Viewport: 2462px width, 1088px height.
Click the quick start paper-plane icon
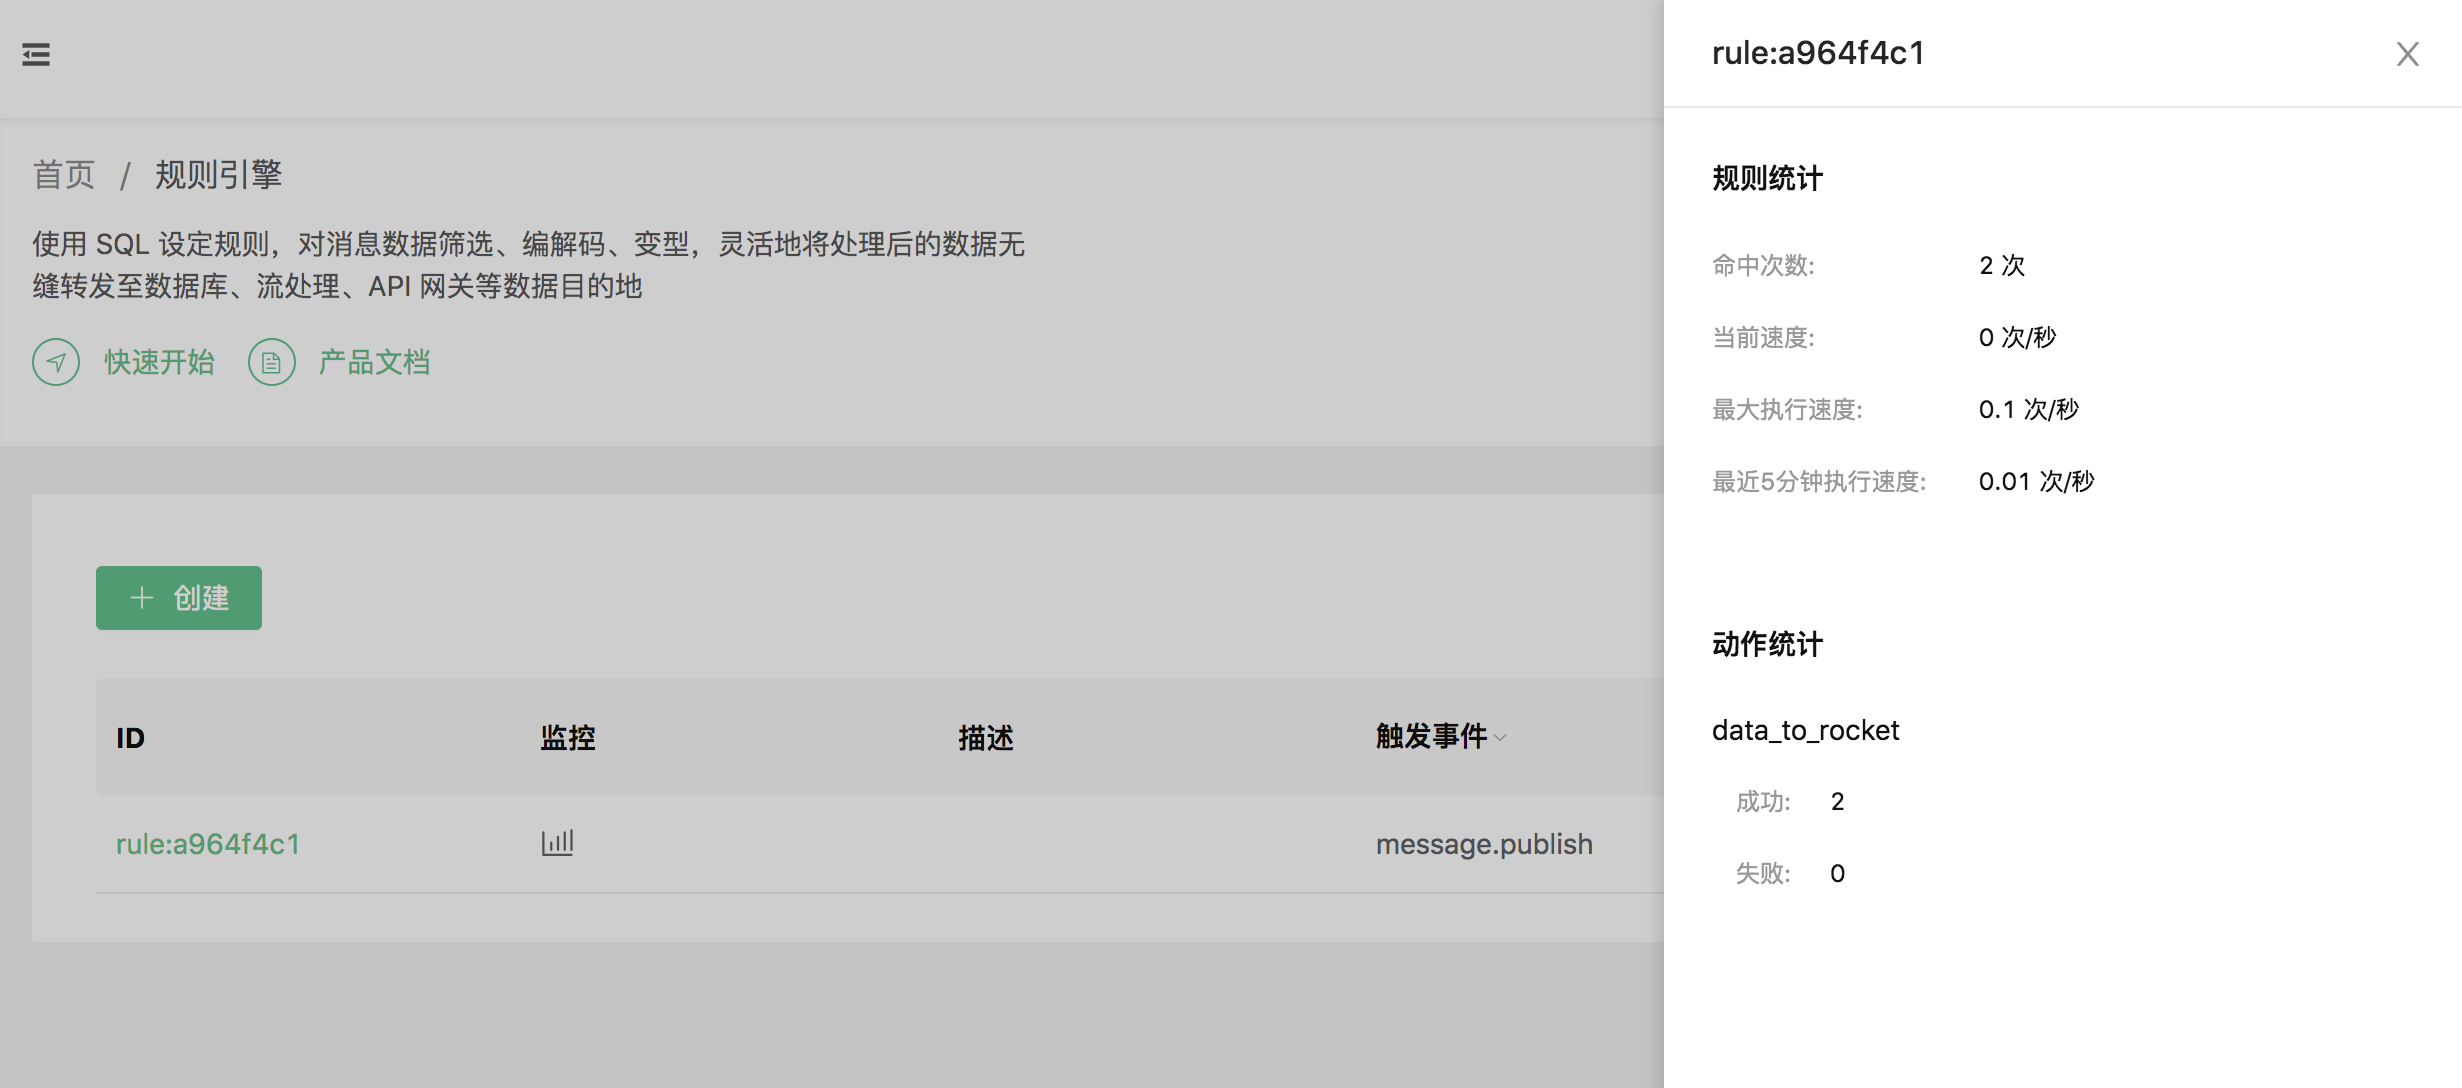pos(56,362)
